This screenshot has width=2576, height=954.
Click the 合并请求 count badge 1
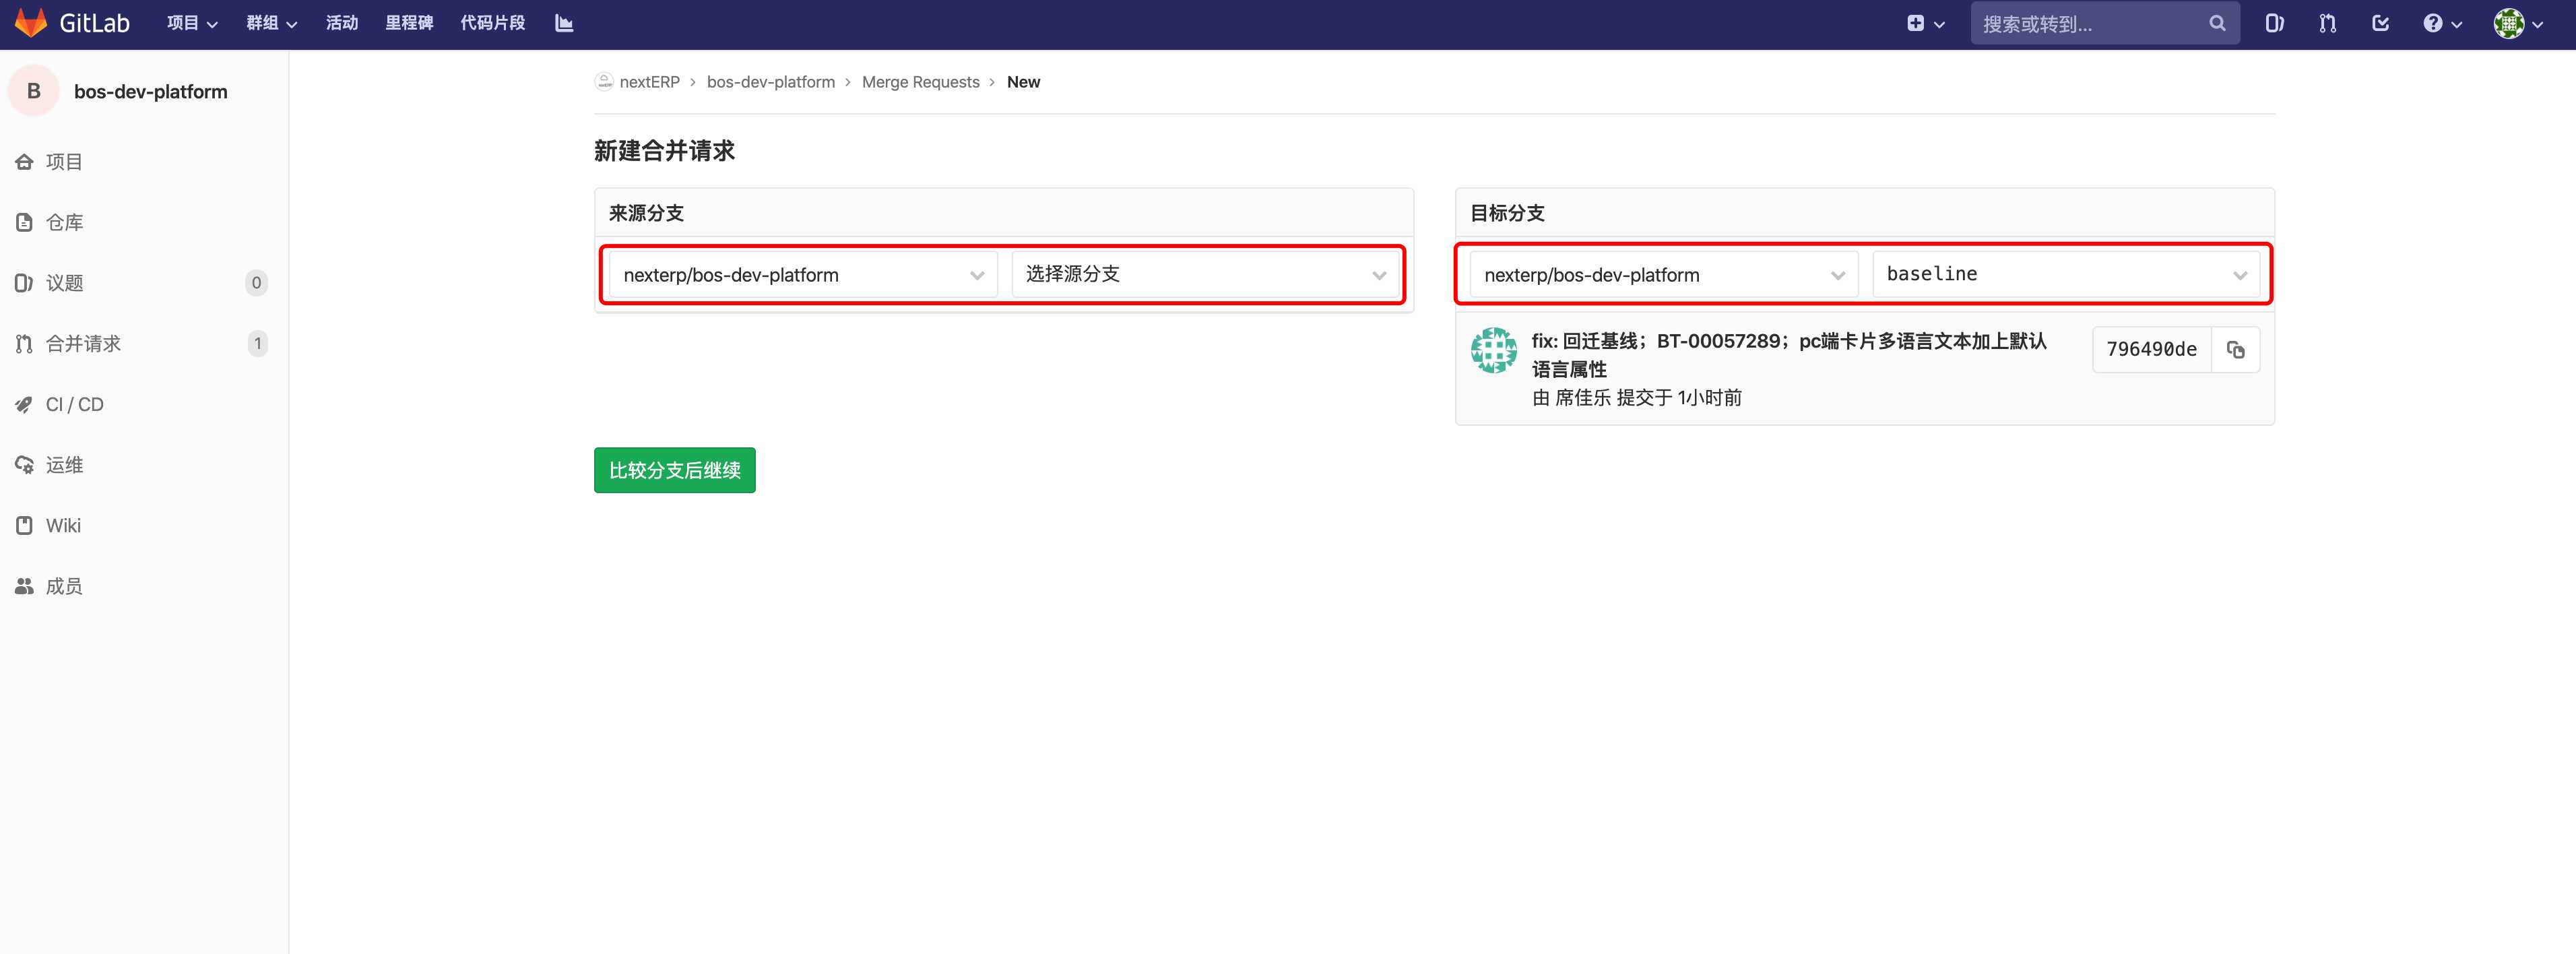click(257, 343)
